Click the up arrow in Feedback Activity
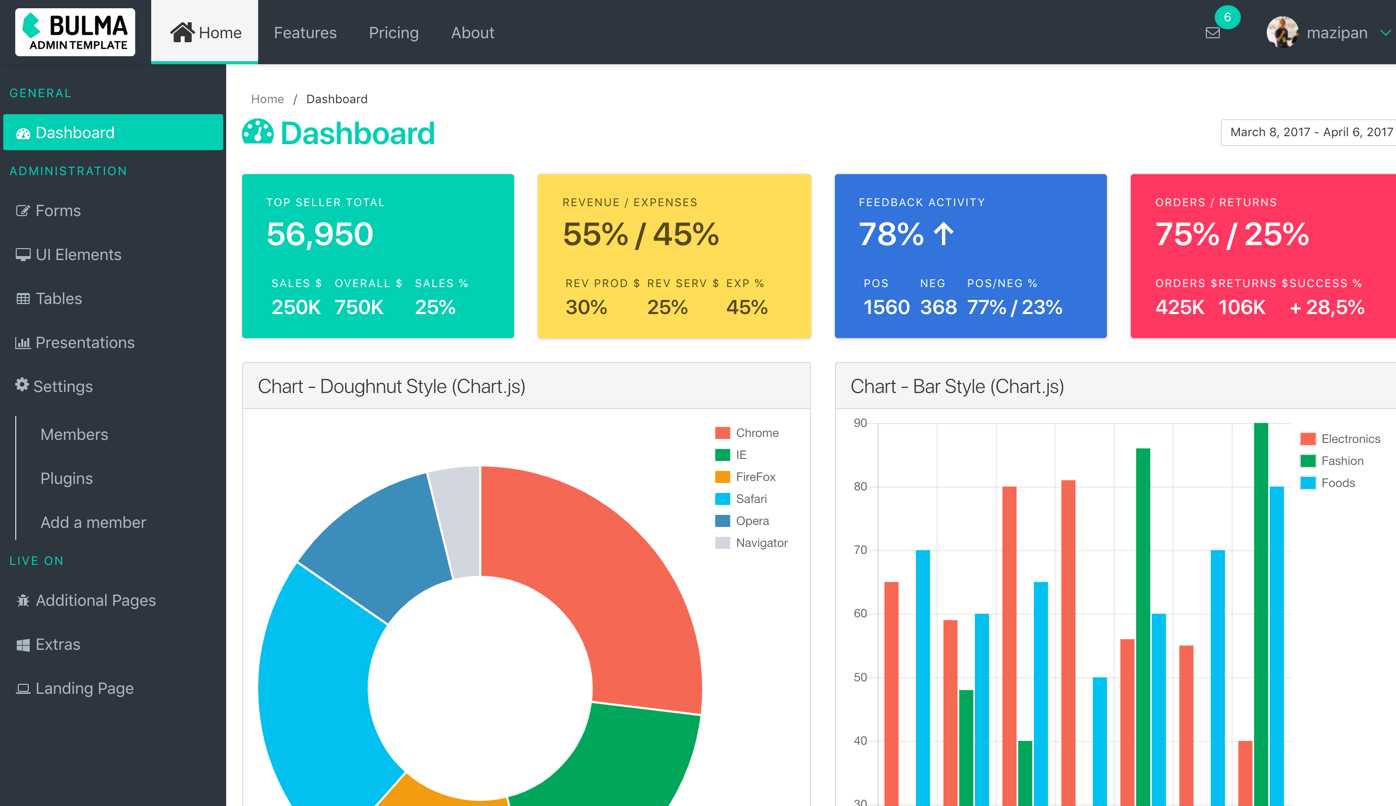The width and height of the screenshot is (1396, 806). pyautogui.click(x=944, y=234)
